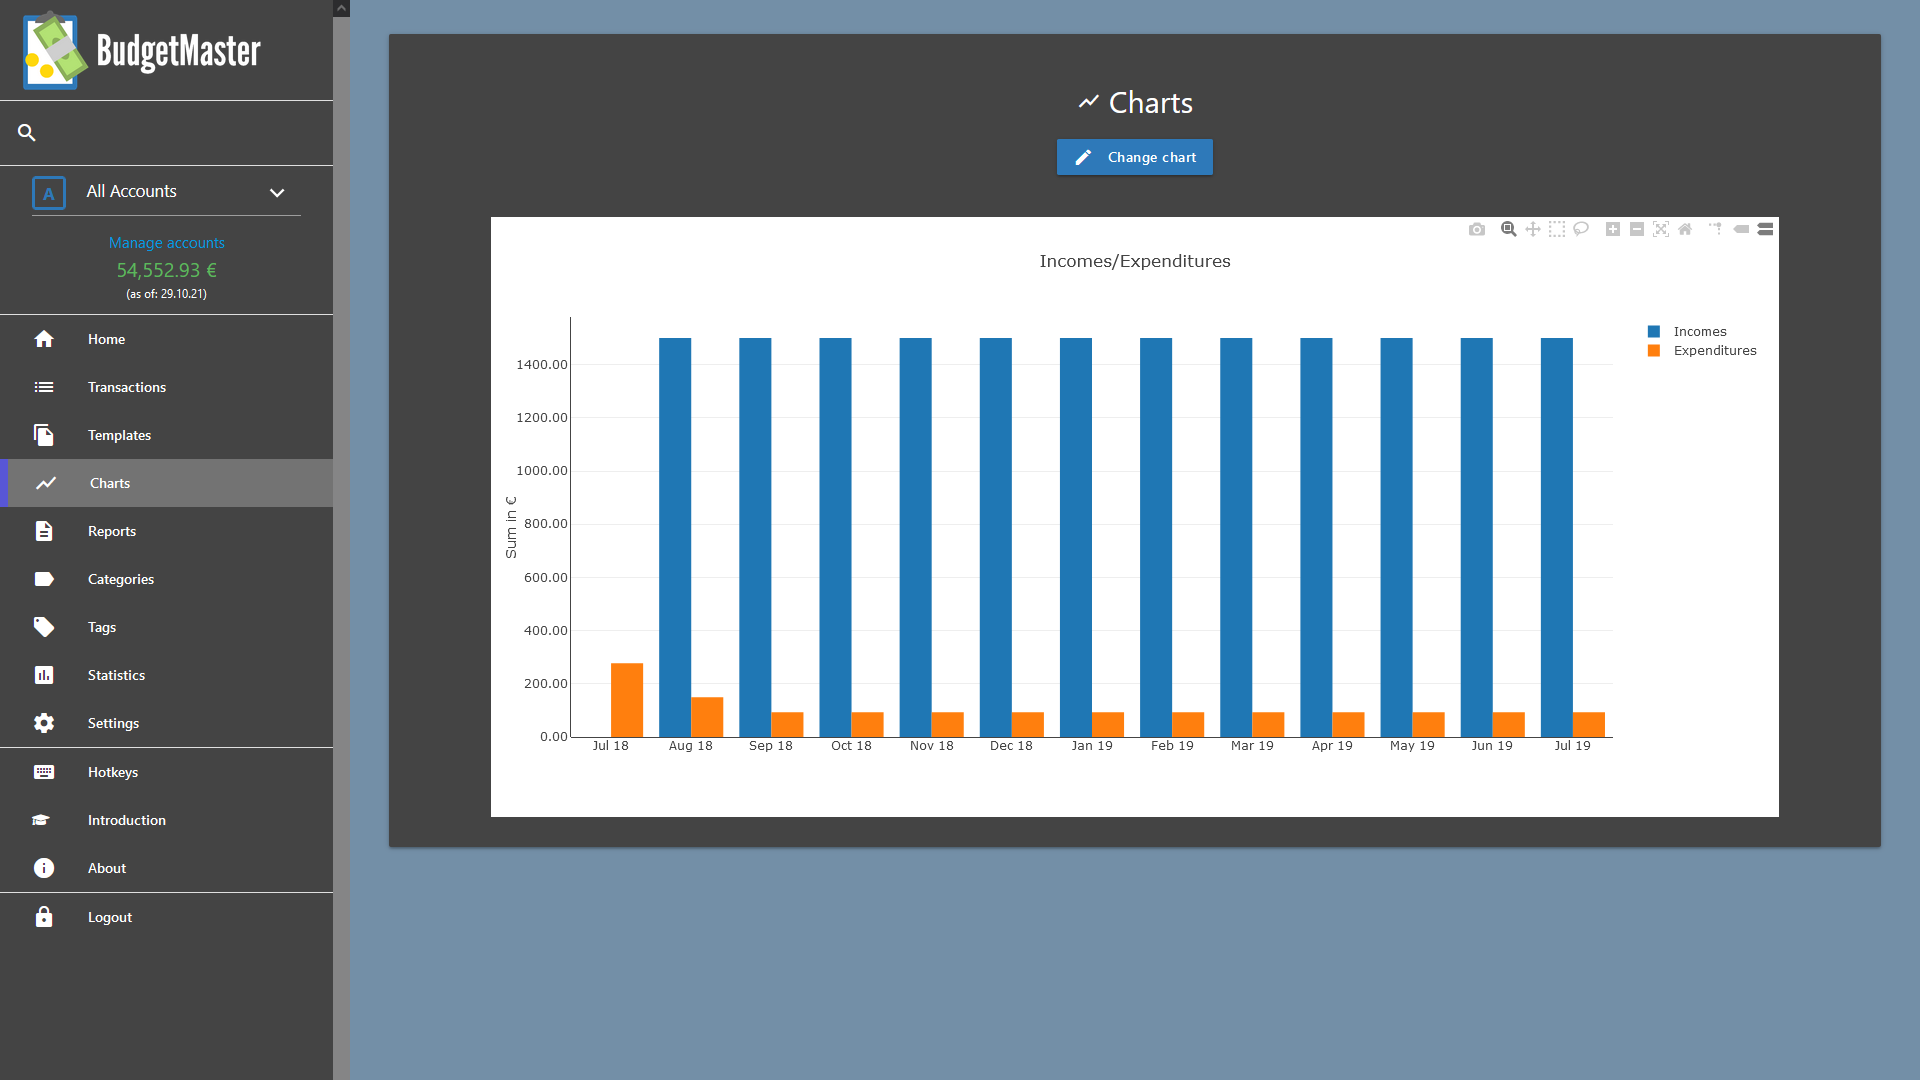
Task: Open Hotkeys entry
Action: 166,772
